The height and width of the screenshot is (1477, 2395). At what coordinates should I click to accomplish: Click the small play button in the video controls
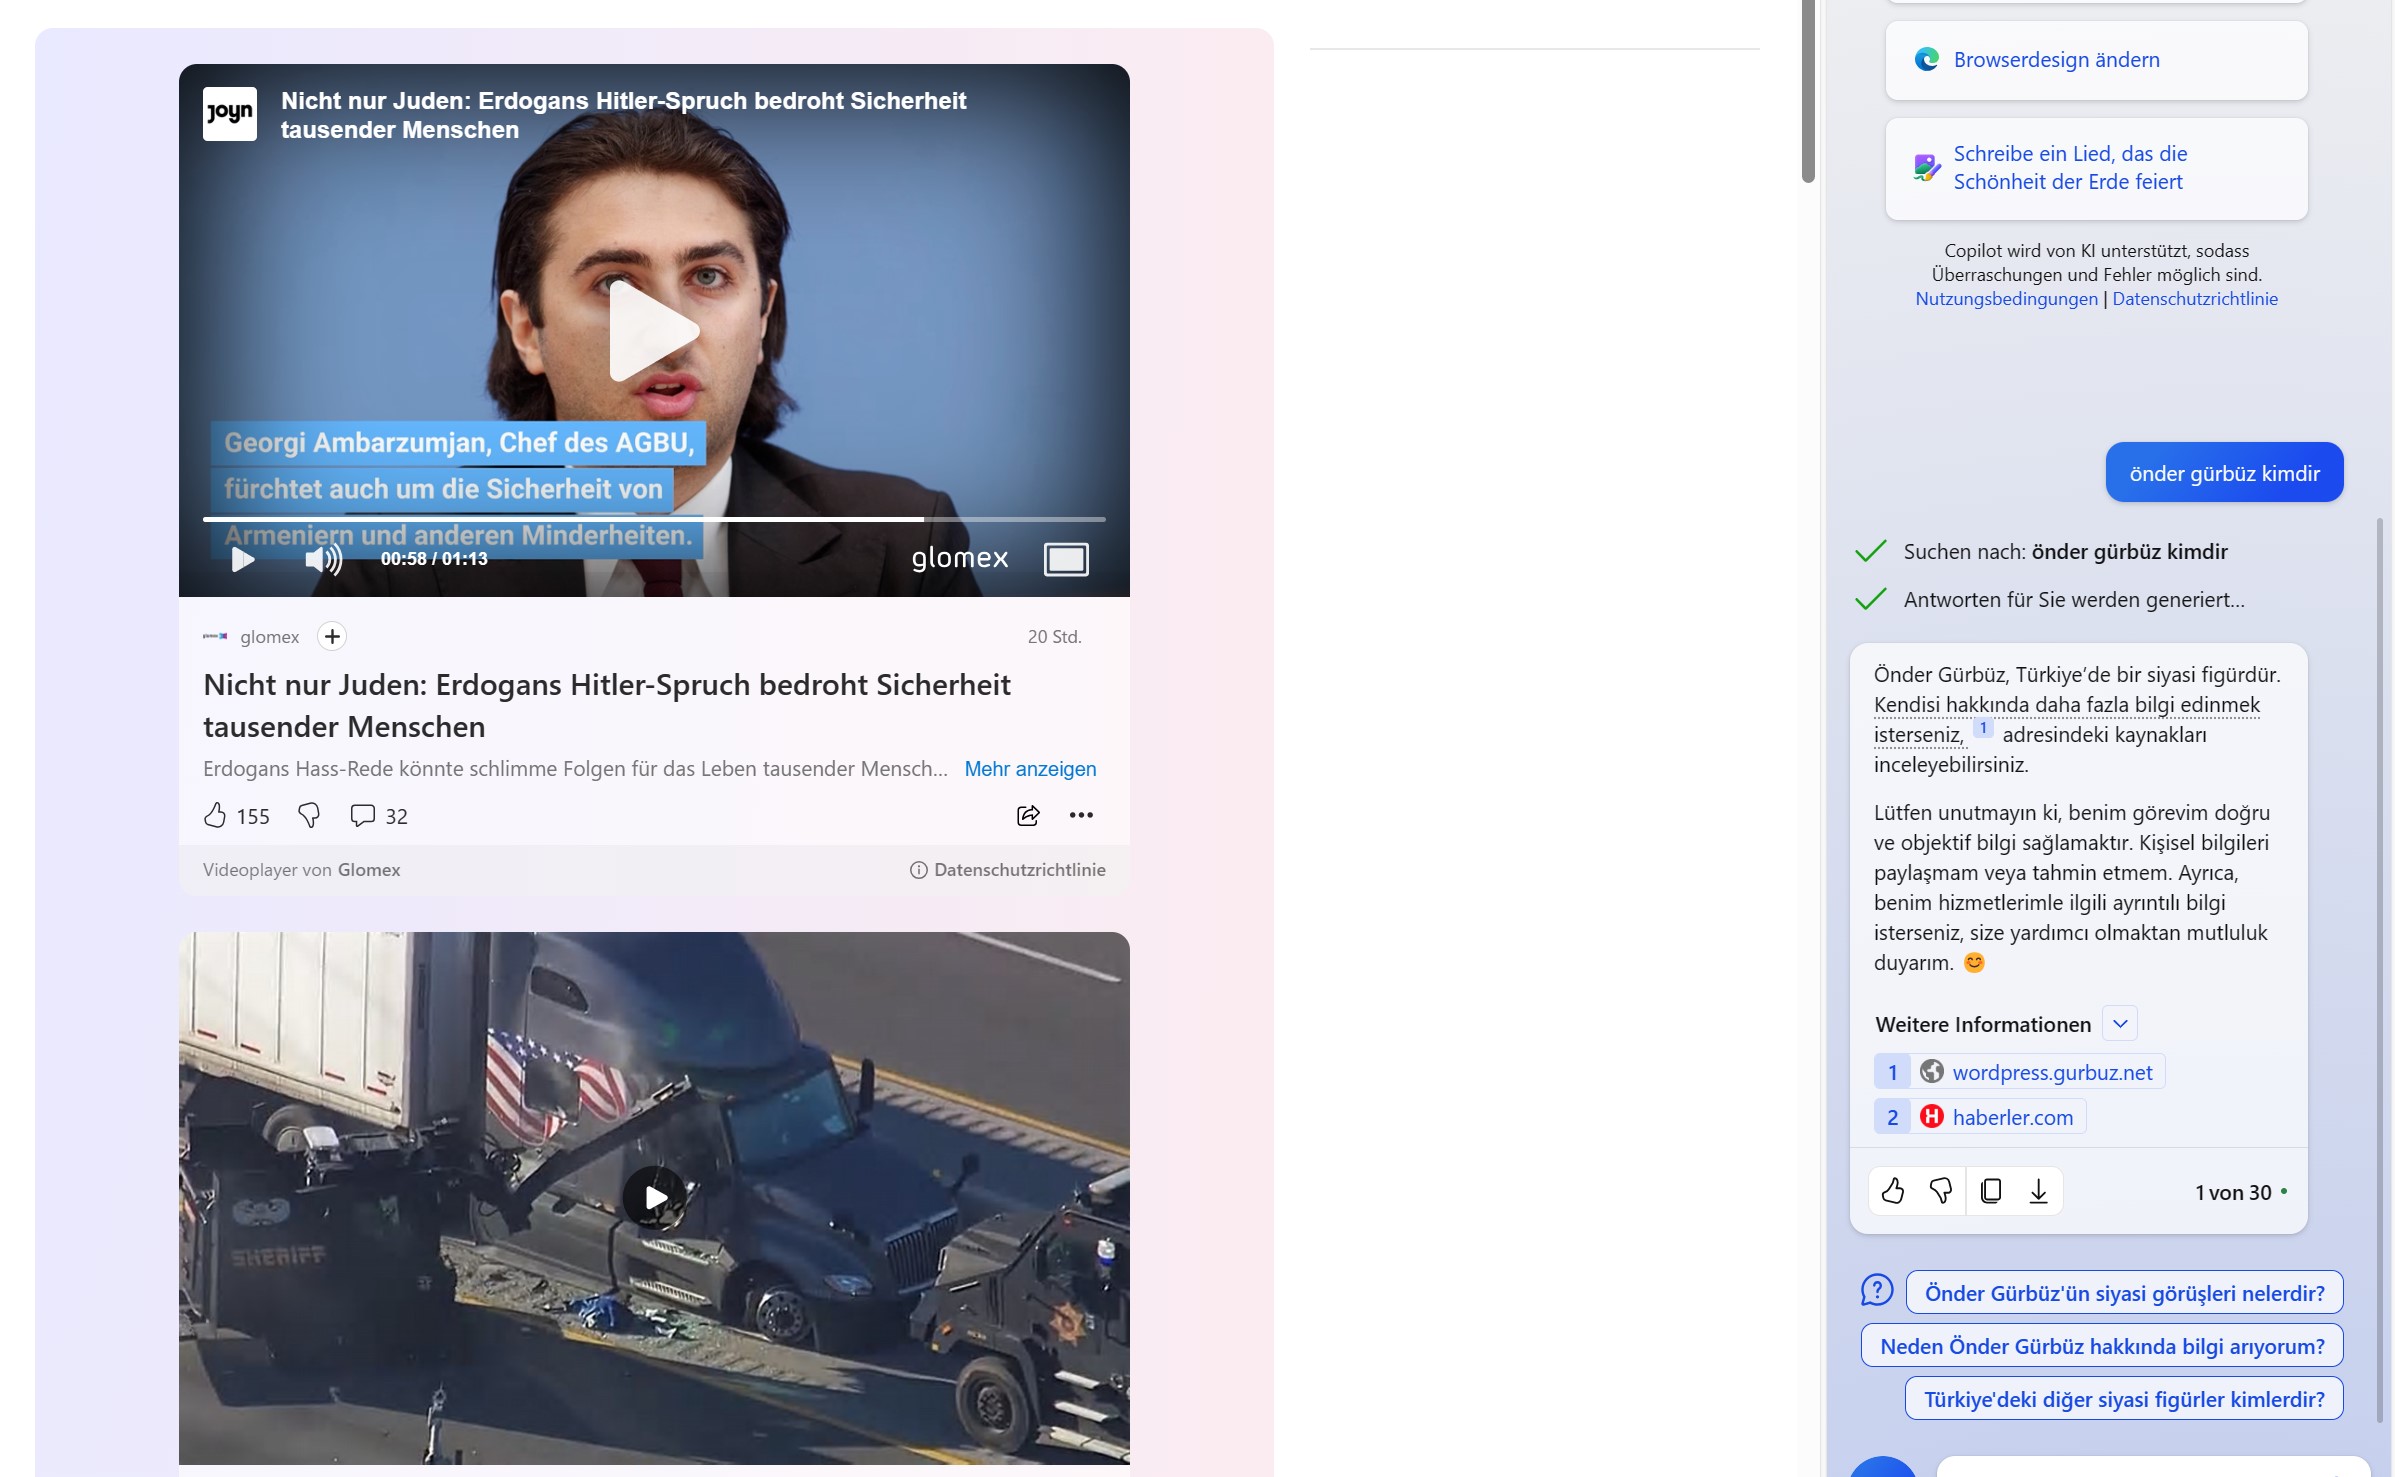pyautogui.click(x=243, y=559)
